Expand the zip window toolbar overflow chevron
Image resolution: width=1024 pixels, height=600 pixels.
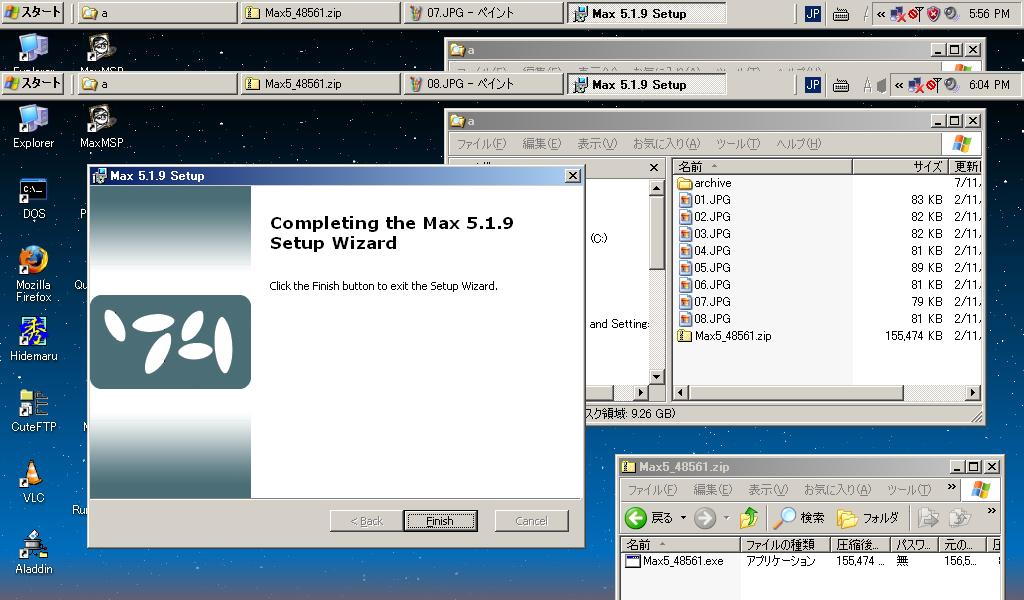(991, 511)
